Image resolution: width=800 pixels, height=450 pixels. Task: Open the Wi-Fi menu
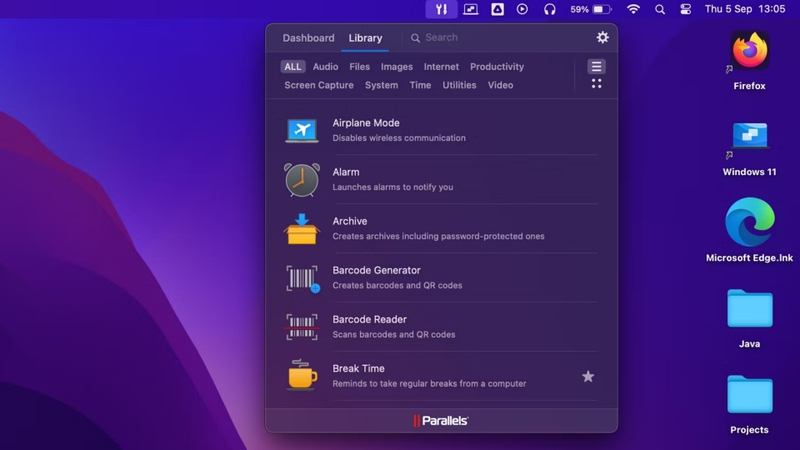point(633,9)
